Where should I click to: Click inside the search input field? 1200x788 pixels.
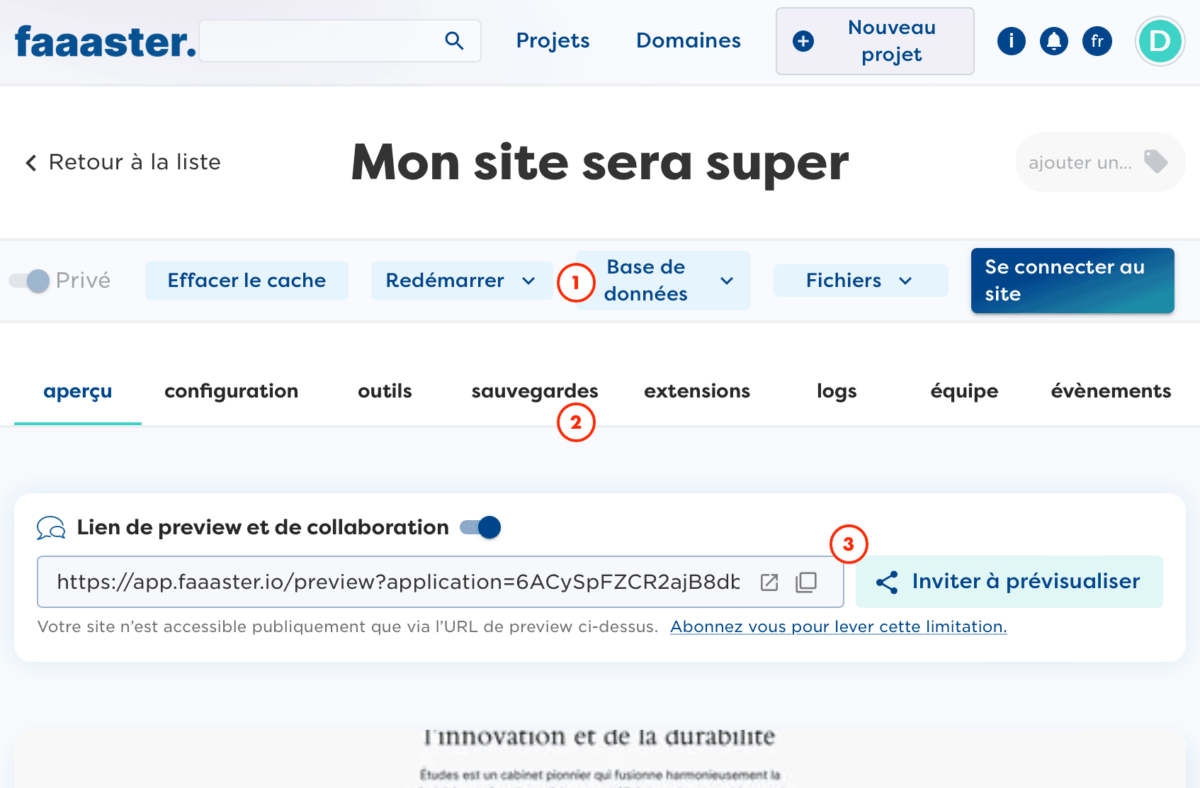[x=320, y=40]
